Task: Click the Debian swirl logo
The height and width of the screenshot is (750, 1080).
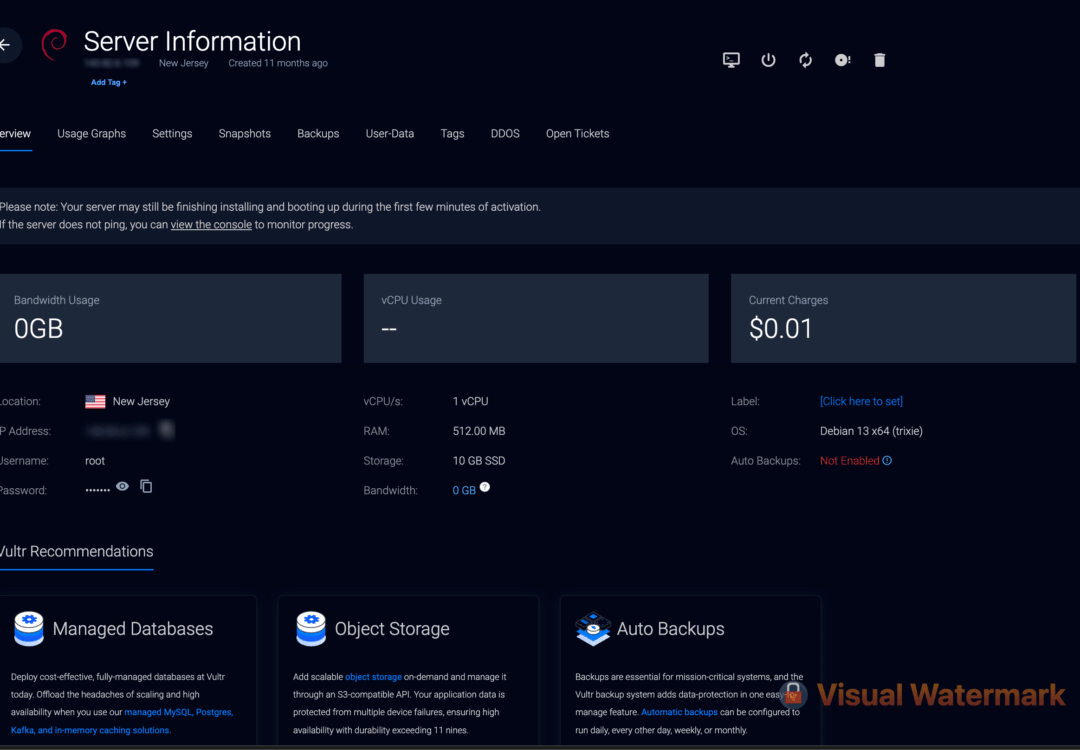Action: (54, 45)
